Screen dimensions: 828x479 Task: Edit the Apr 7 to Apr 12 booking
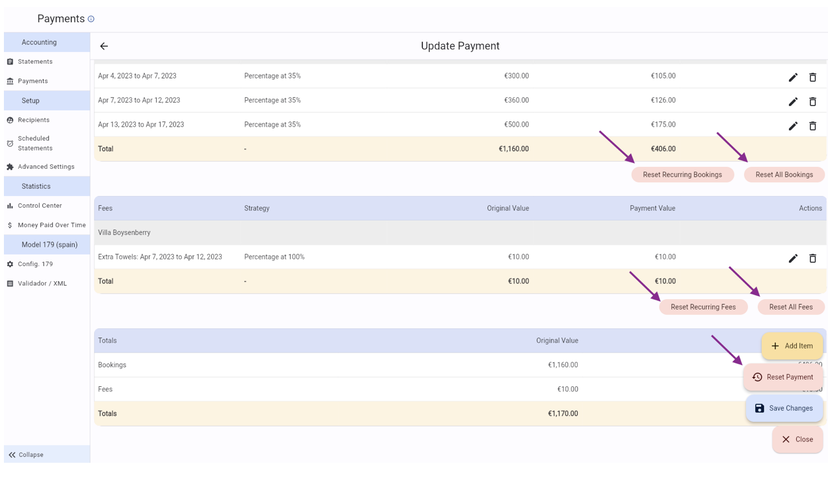tap(793, 101)
